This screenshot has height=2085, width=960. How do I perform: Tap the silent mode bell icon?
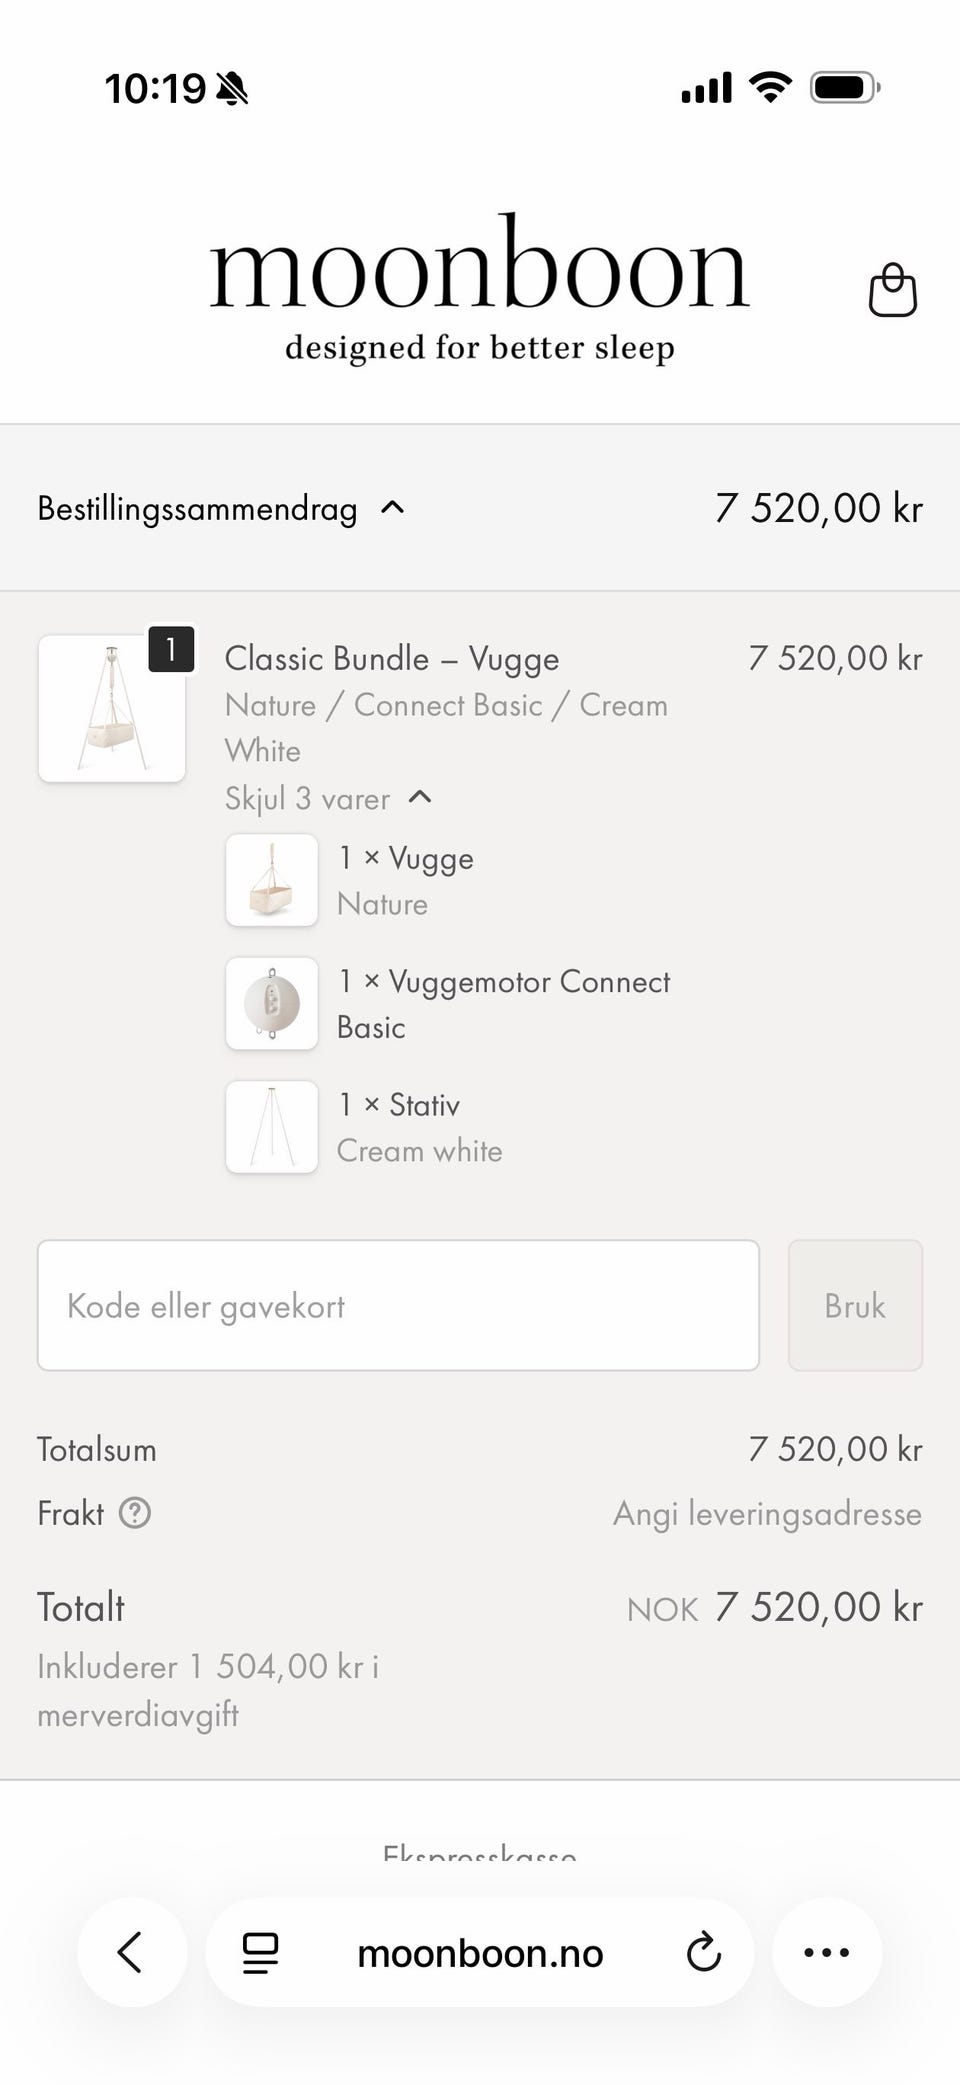tap(232, 89)
